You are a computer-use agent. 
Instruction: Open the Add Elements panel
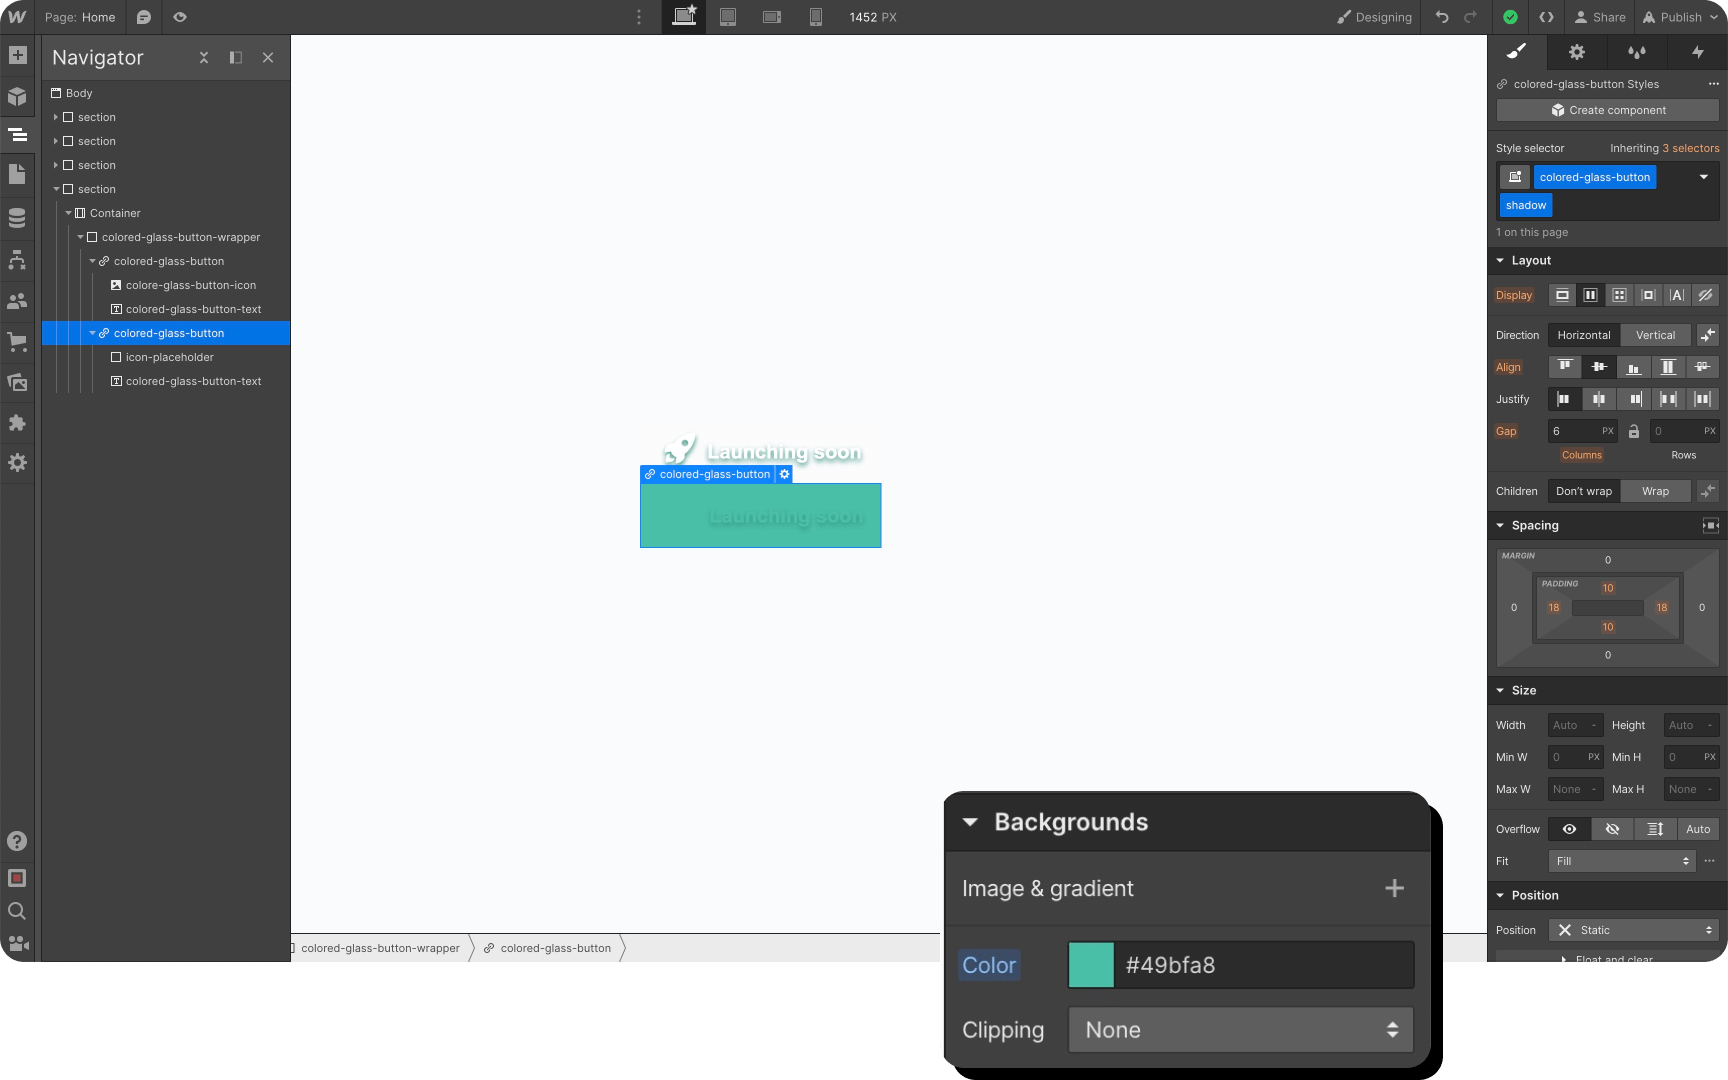tap(18, 55)
